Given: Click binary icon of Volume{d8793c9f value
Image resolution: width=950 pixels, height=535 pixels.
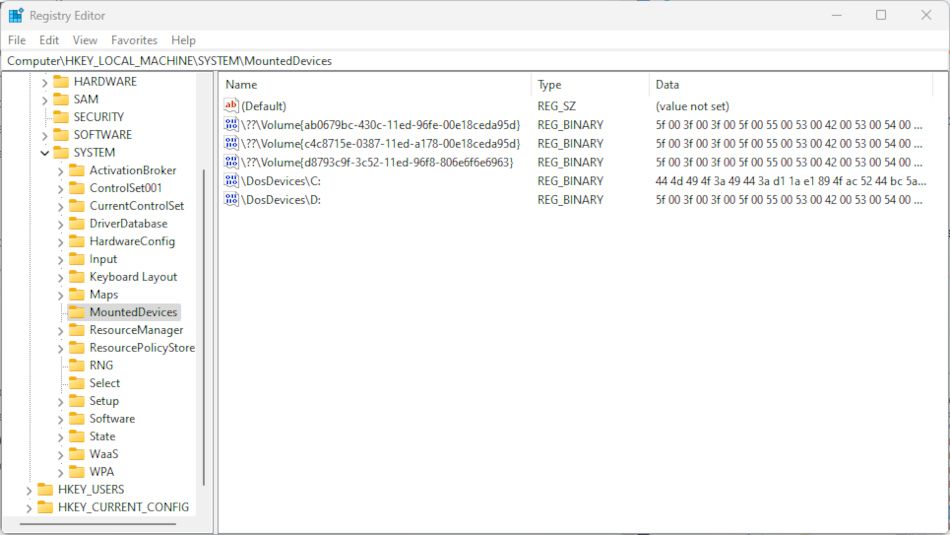Looking at the screenshot, I should pos(231,162).
